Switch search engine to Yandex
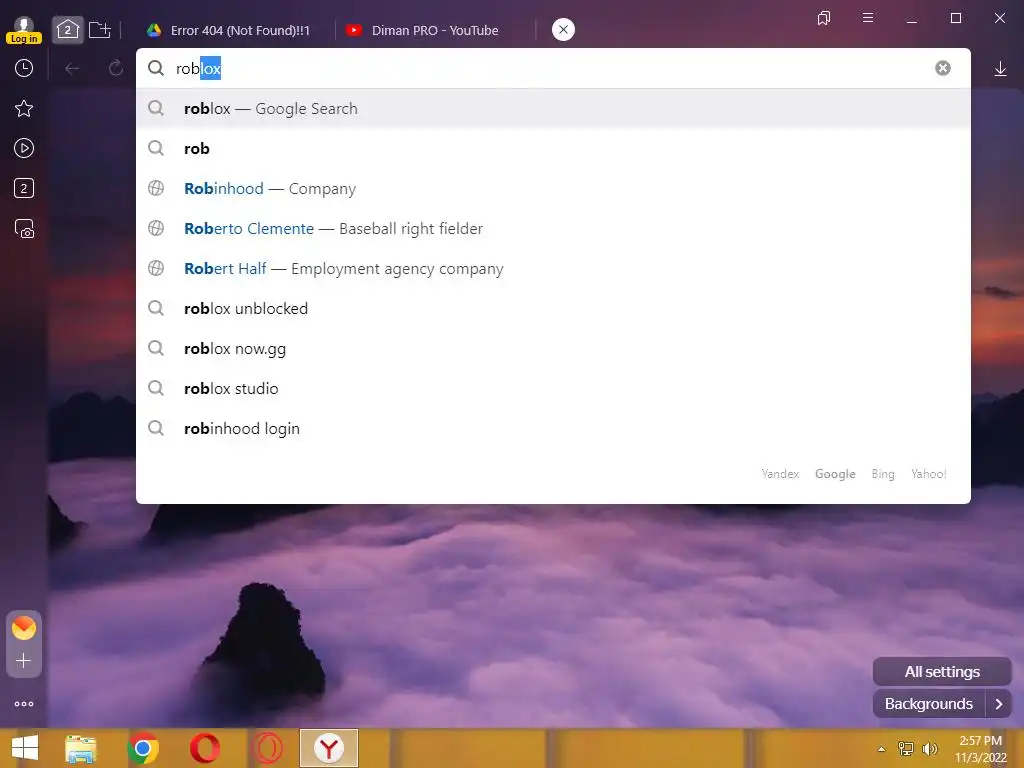The image size is (1024, 768). [x=780, y=473]
